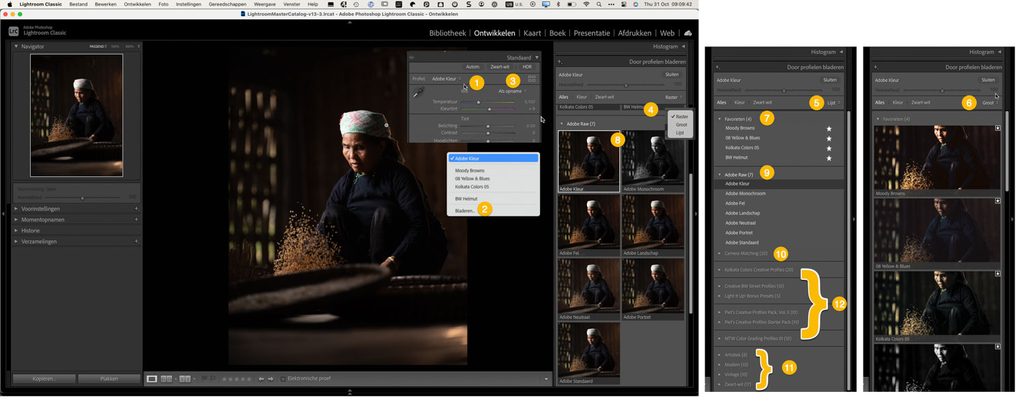This screenshot has height=409, width=1024.
Task: Click the Kopiëren button
Action: (43, 378)
